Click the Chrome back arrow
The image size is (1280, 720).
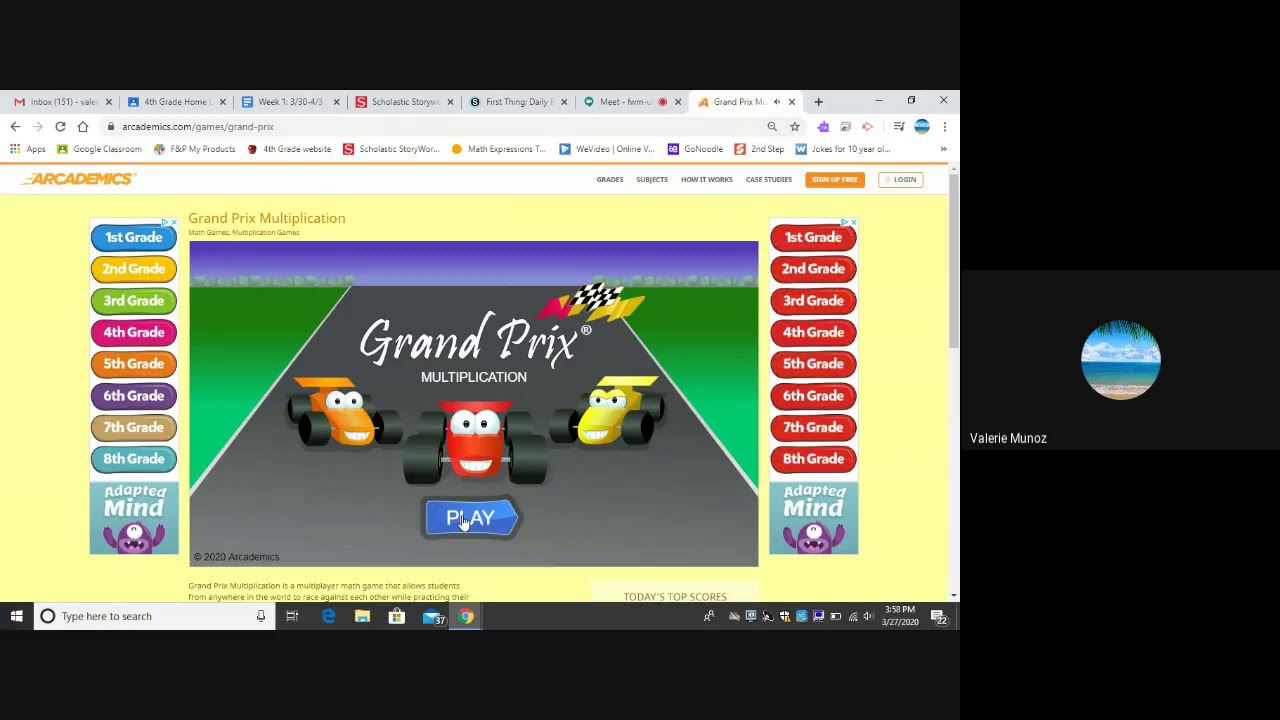click(x=15, y=127)
